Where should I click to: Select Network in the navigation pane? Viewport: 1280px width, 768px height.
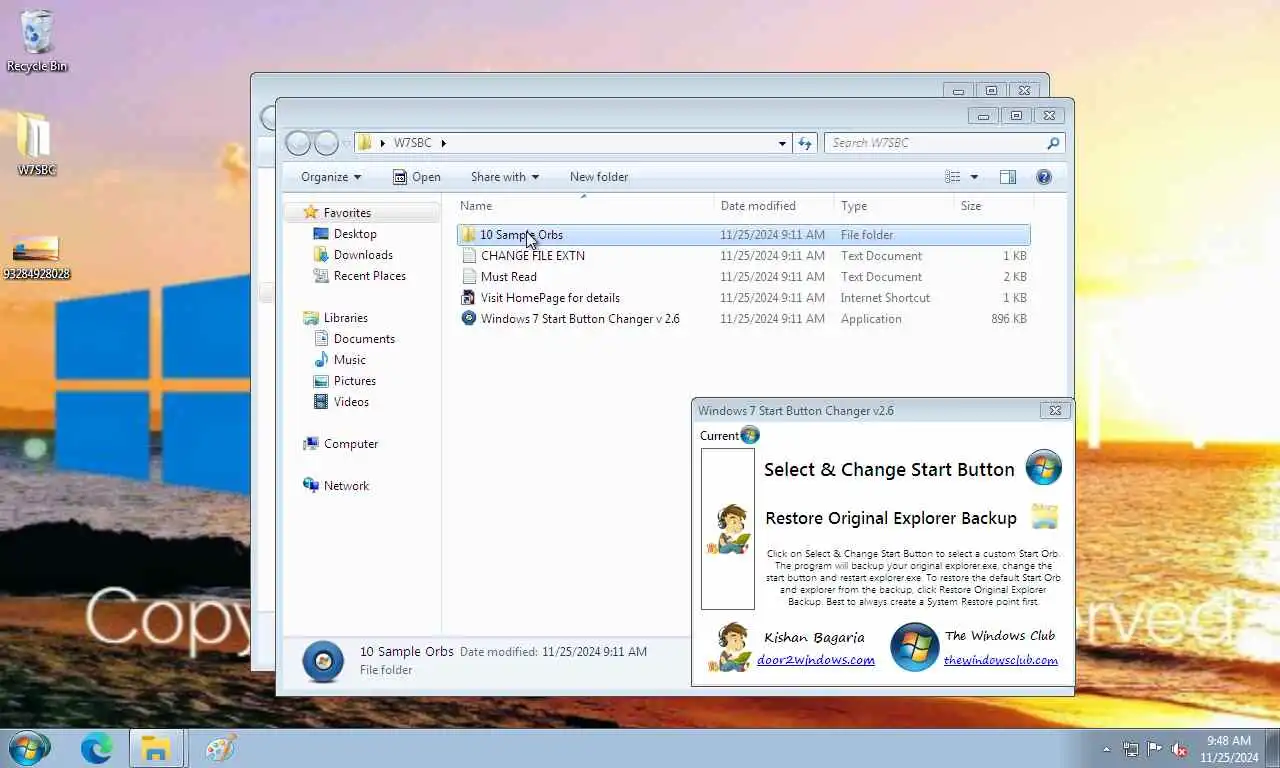[346, 486]
